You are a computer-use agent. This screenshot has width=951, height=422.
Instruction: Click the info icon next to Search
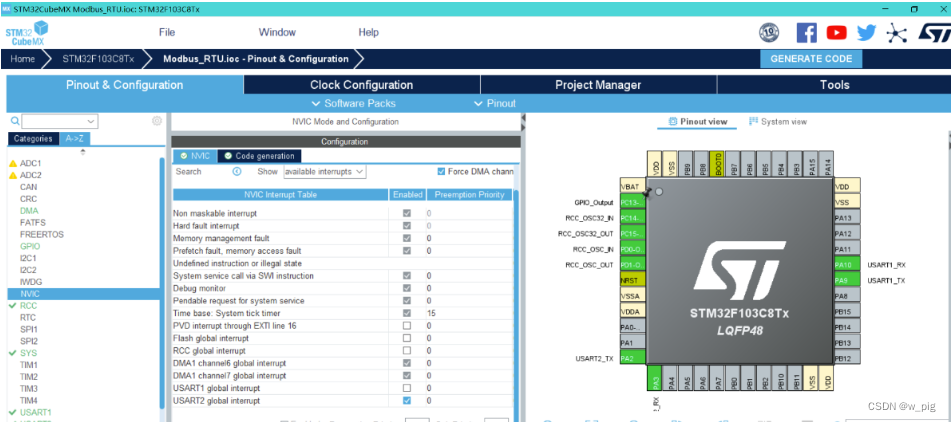tap(237, 172)
